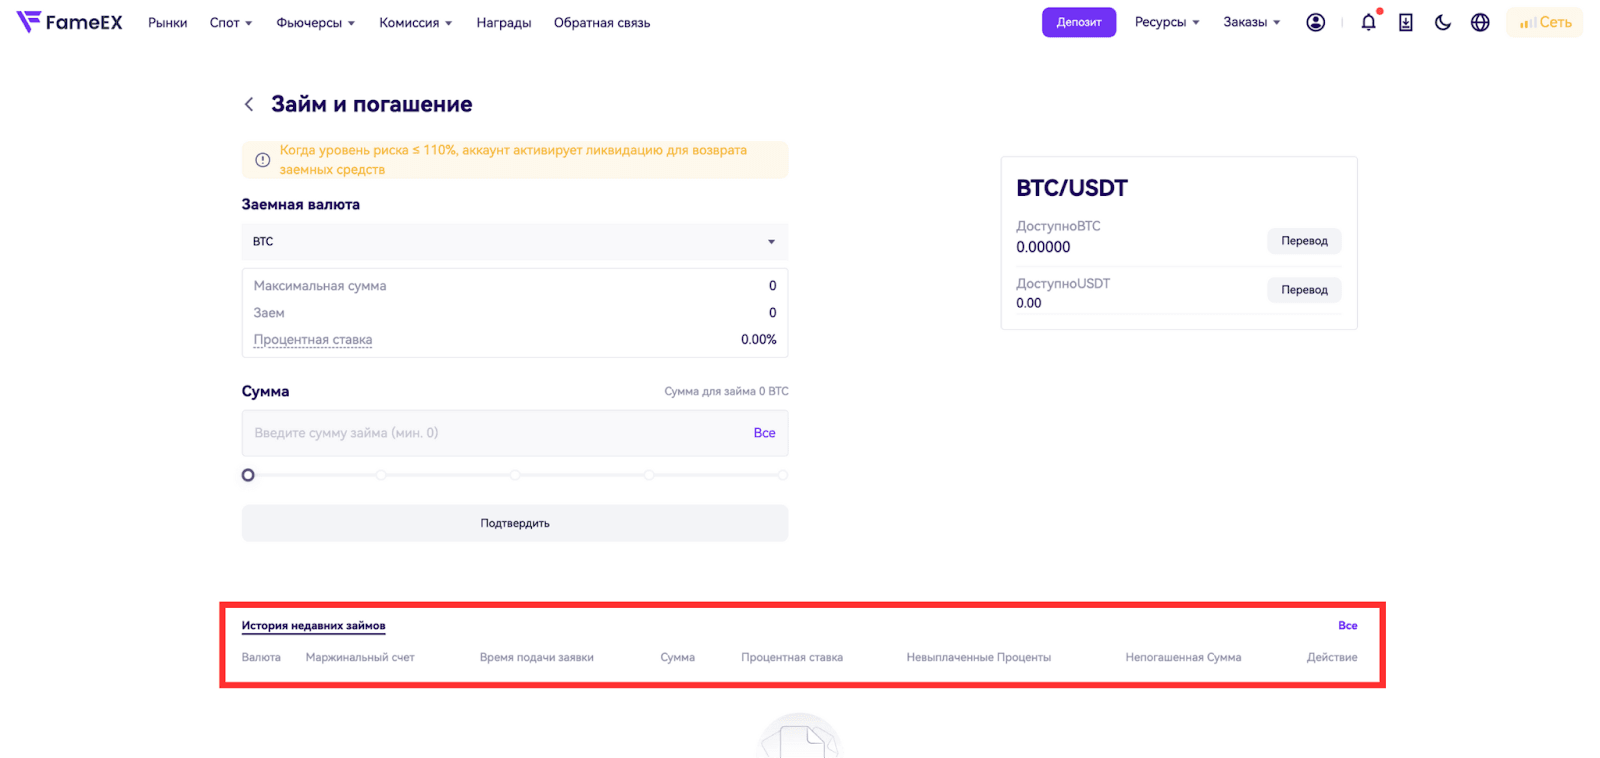Open the Заказы dropdown

(x=1251, y=22)
